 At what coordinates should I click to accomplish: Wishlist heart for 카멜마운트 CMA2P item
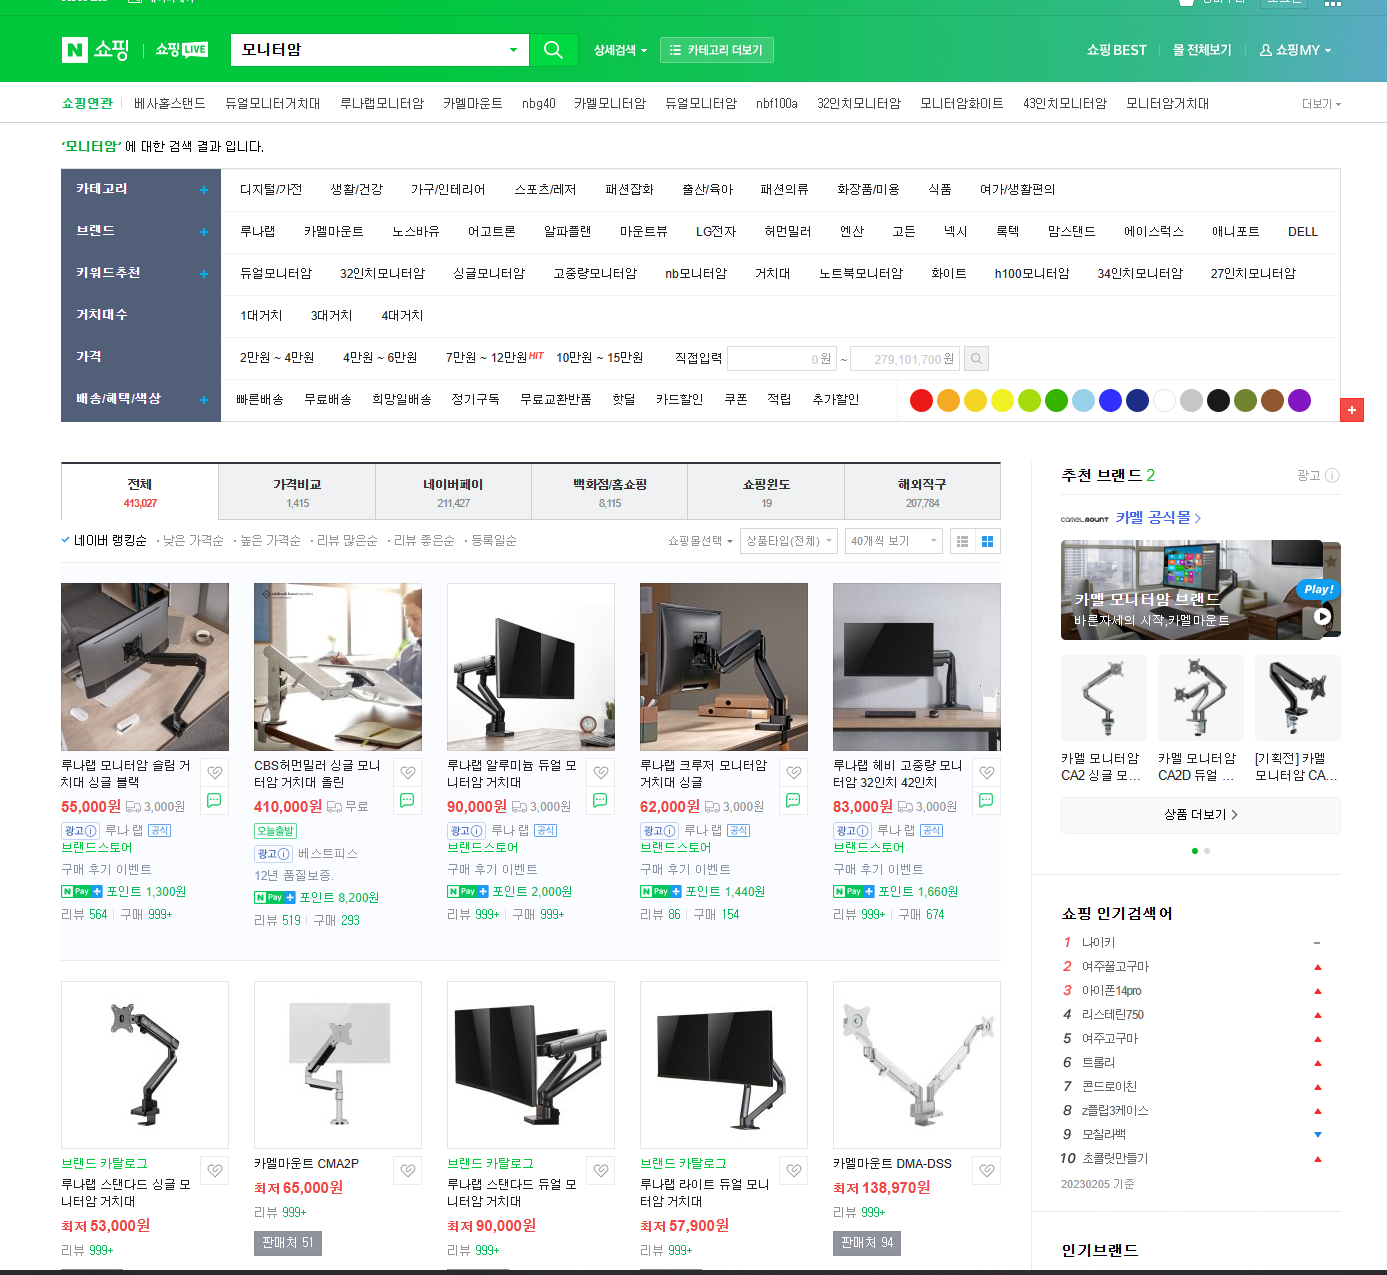click(408, 1171)
